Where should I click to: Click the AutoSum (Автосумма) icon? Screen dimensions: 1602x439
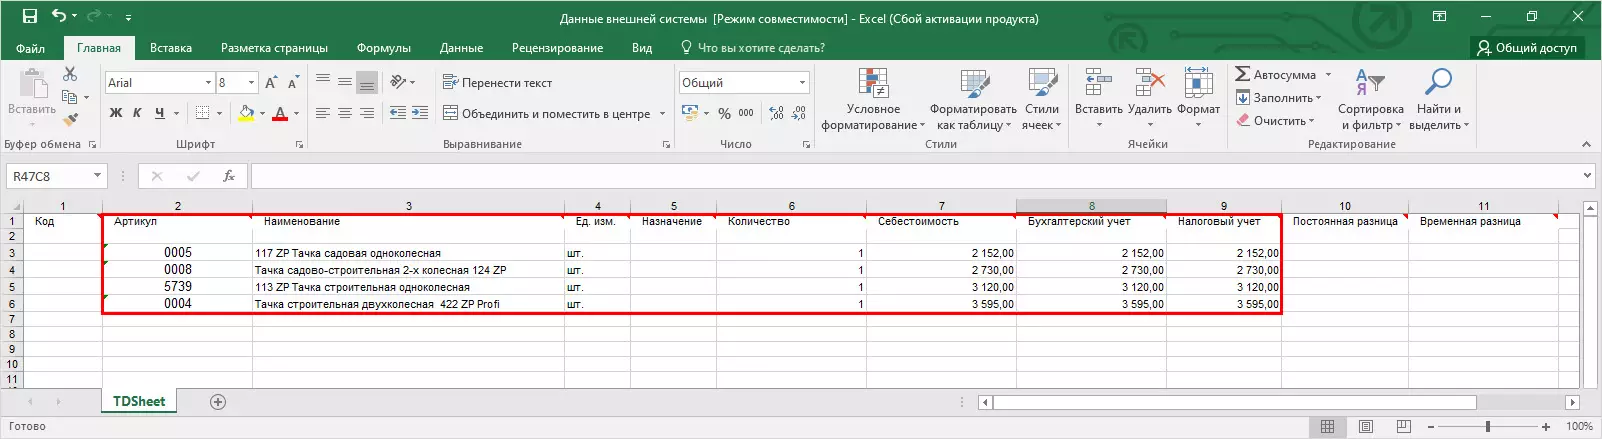point(1243,75)
